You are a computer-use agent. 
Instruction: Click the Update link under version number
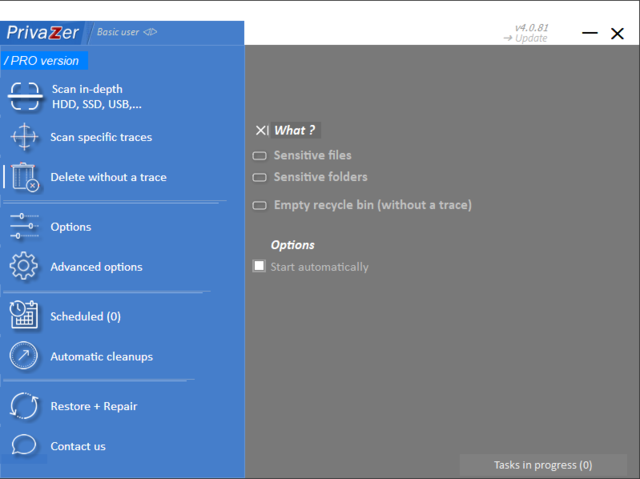tap(526, 38)
